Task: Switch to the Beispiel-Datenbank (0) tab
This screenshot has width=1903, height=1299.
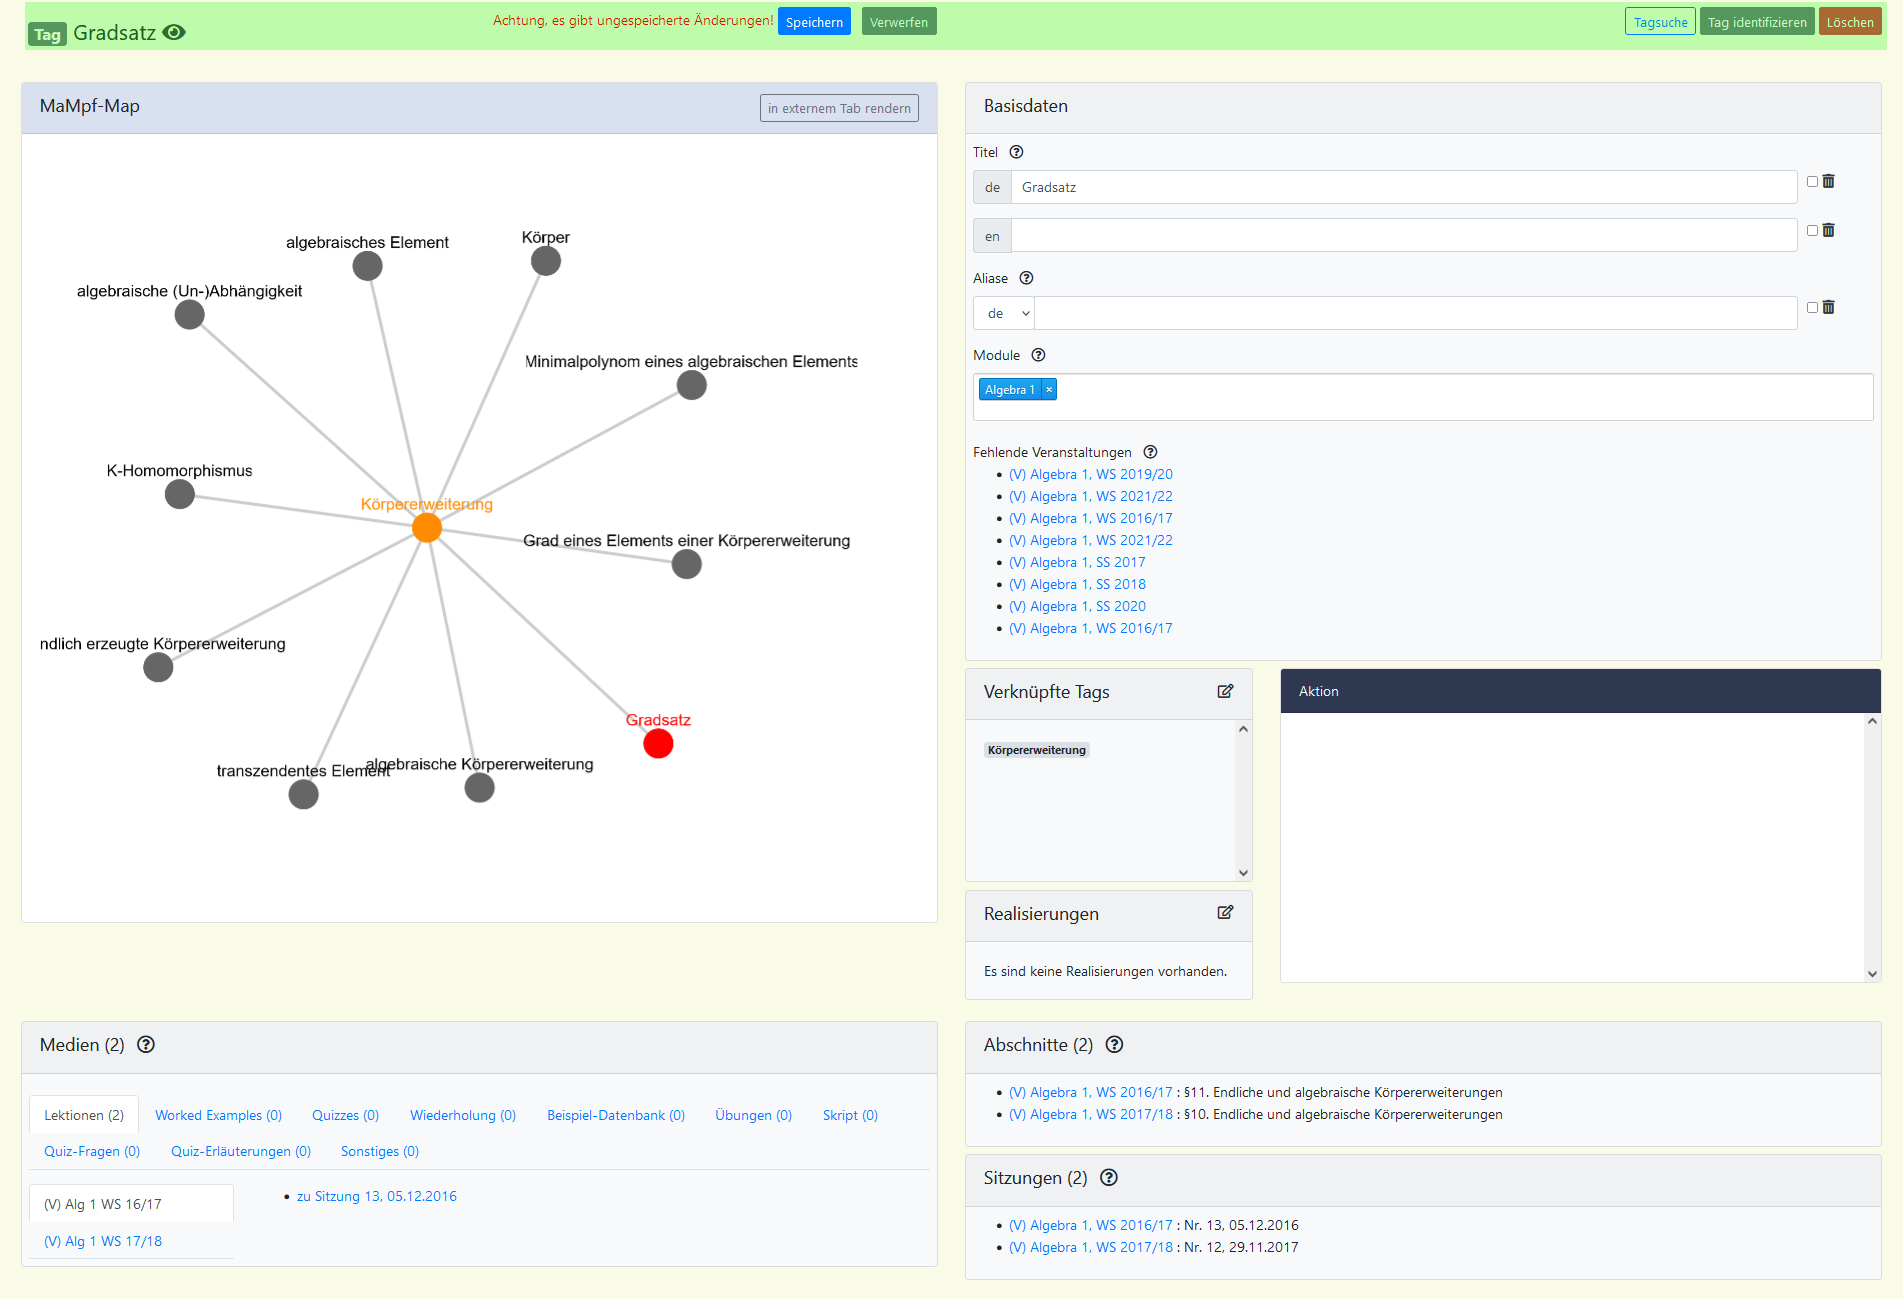Action: click(x=616, y=1115)
